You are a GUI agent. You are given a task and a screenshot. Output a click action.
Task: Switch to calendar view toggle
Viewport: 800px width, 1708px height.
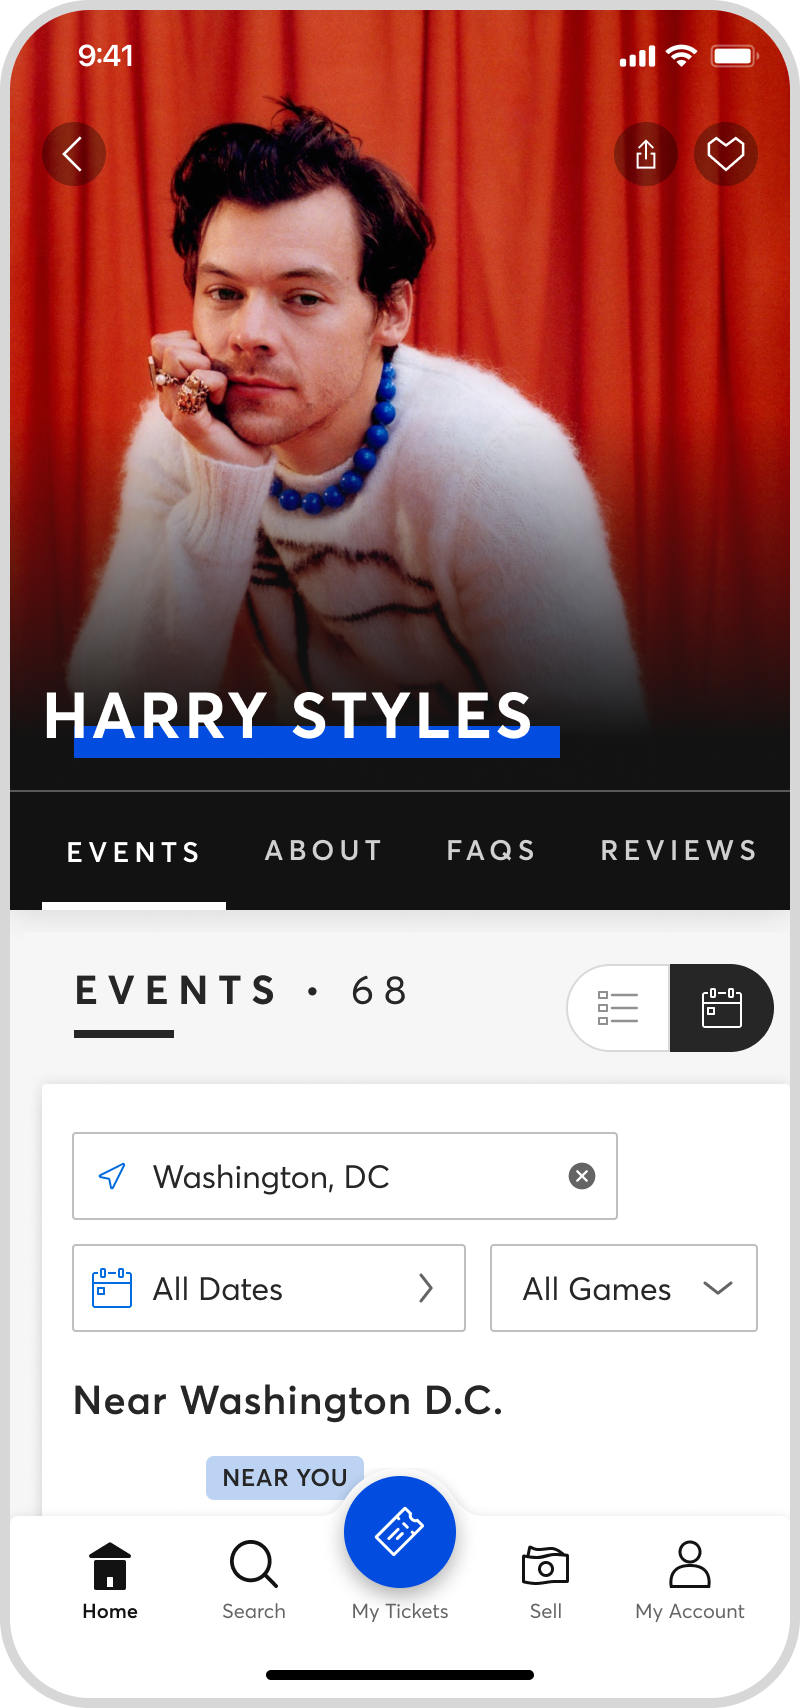[x=721, y=1008]
